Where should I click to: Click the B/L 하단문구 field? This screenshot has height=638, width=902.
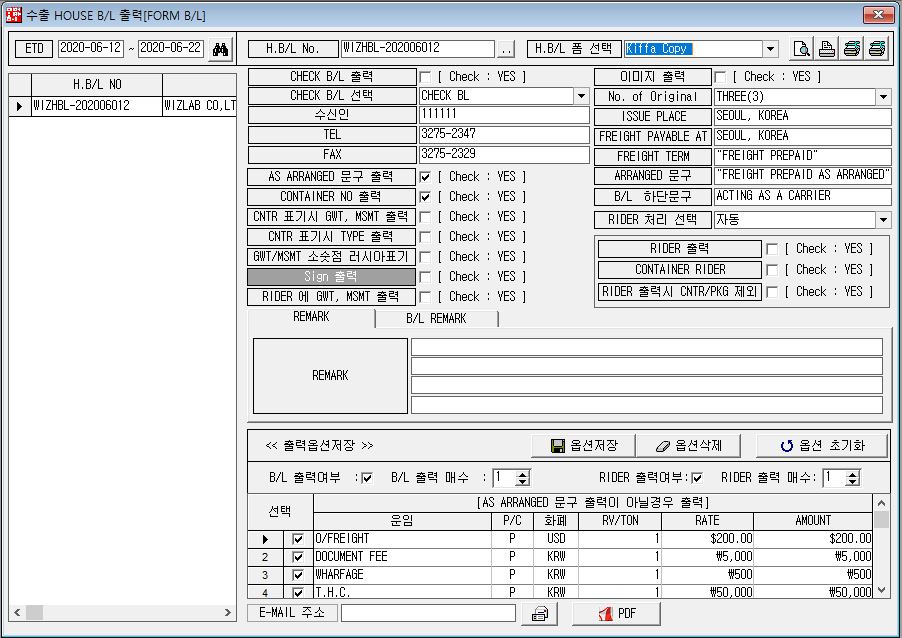pyautogui.click(x=802, y=196)
